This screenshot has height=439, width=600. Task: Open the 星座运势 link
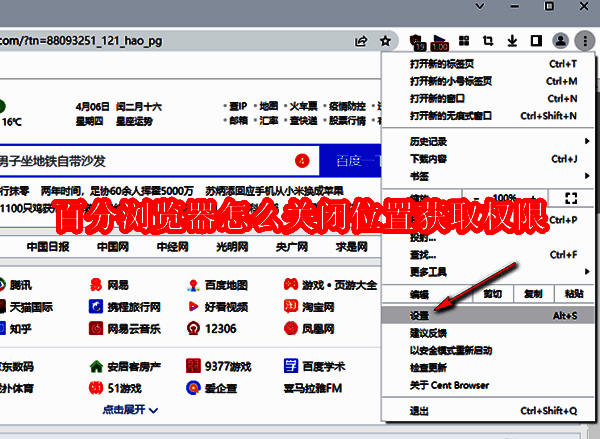(x=134, y=122)
